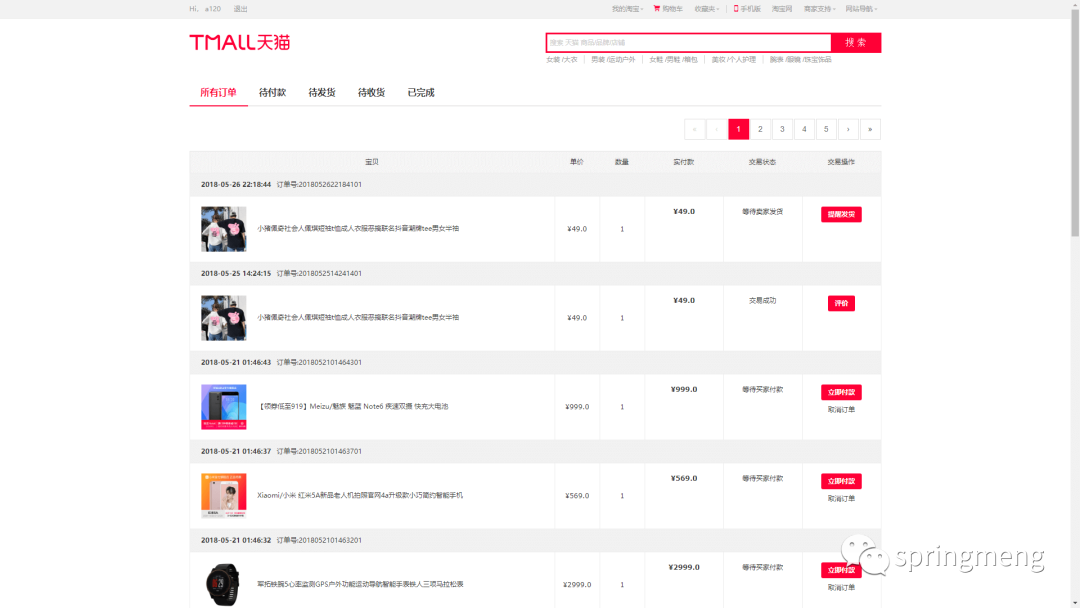Image resolution: width=1080 pixels, height=608 pixels.
Task: Open T-shirt title in order 2018052622184101
Action: tap(358, 229)
